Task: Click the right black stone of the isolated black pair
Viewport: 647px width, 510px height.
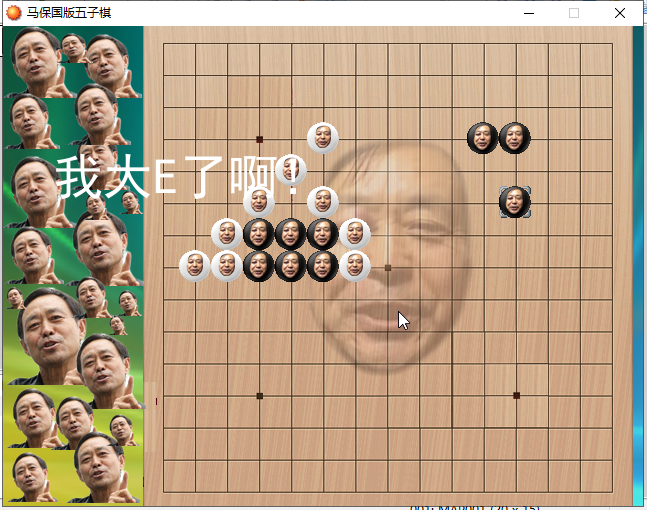Action: coord(515,138)
